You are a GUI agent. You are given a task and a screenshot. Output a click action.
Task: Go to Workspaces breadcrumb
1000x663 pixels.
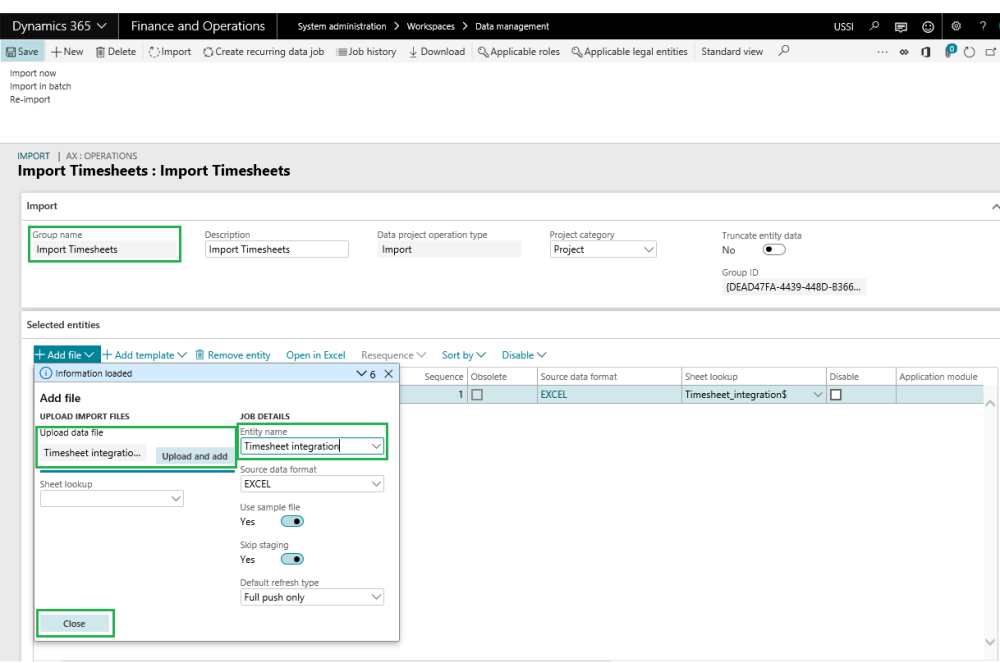pyautogui.click(x=430, y=26)
